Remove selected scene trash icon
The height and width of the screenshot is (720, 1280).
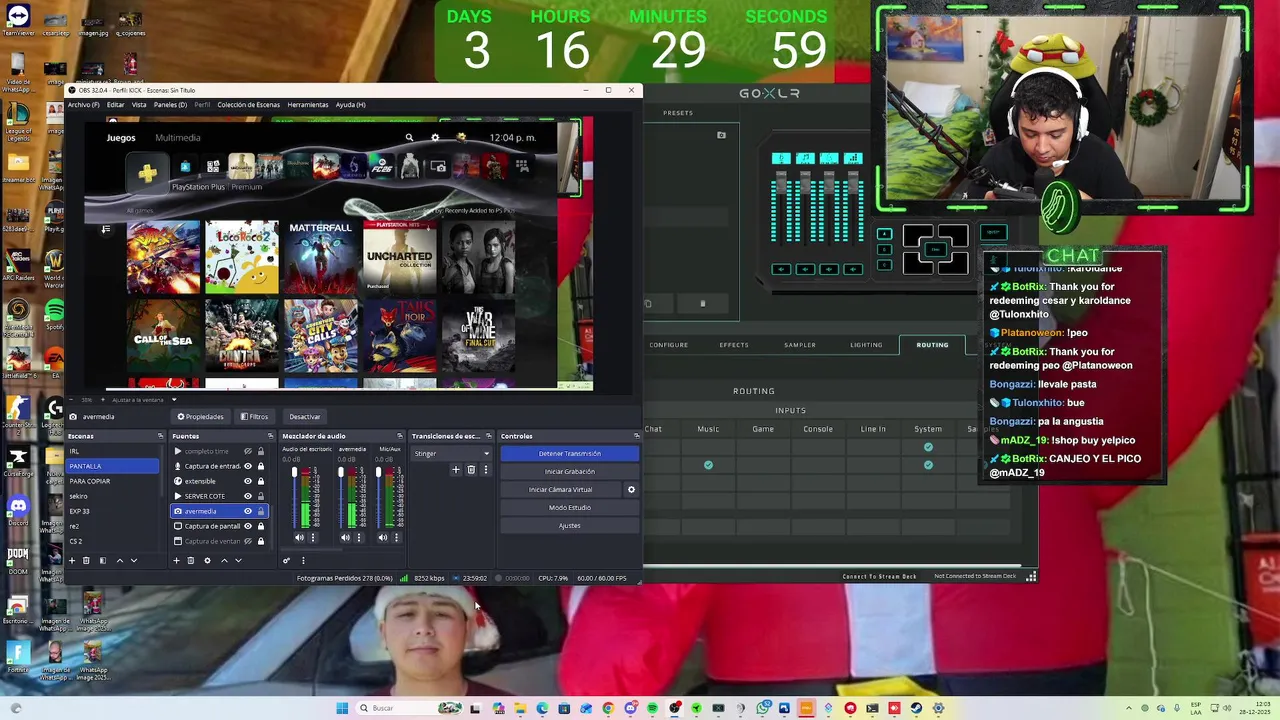point(86,560)
